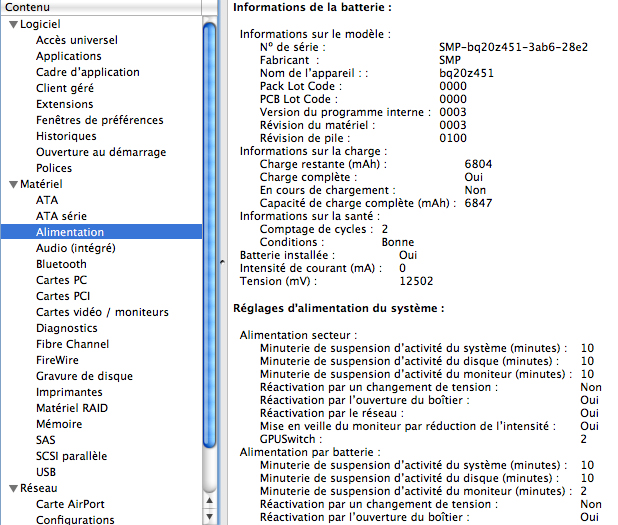The image size is (618, 525).
Task: Select the Matériel category label
Action: [41, 184]
